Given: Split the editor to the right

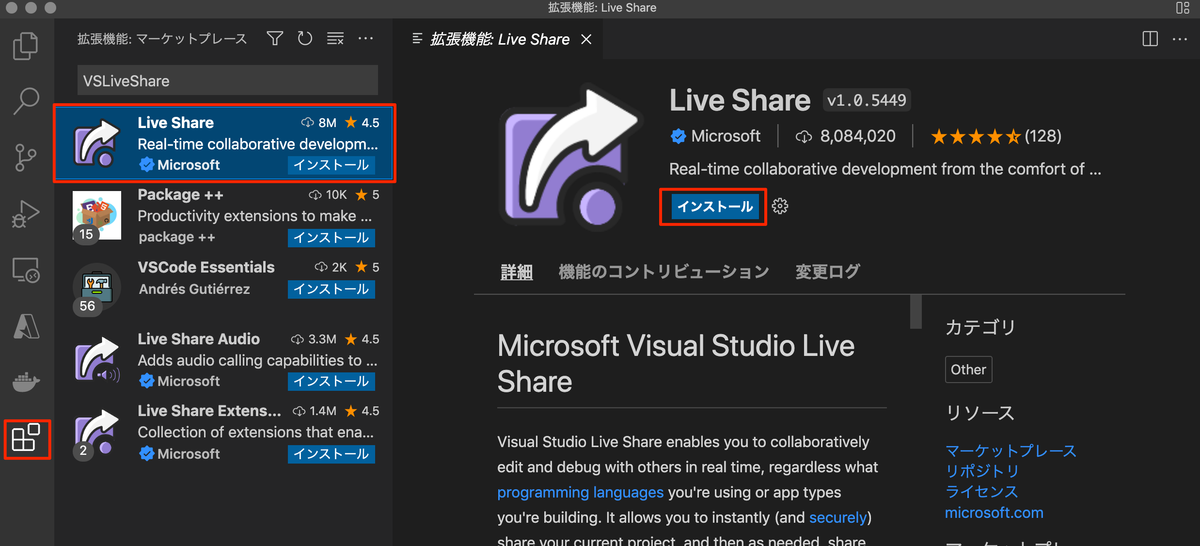Looking at the screenshot, I should [1150, 39].
